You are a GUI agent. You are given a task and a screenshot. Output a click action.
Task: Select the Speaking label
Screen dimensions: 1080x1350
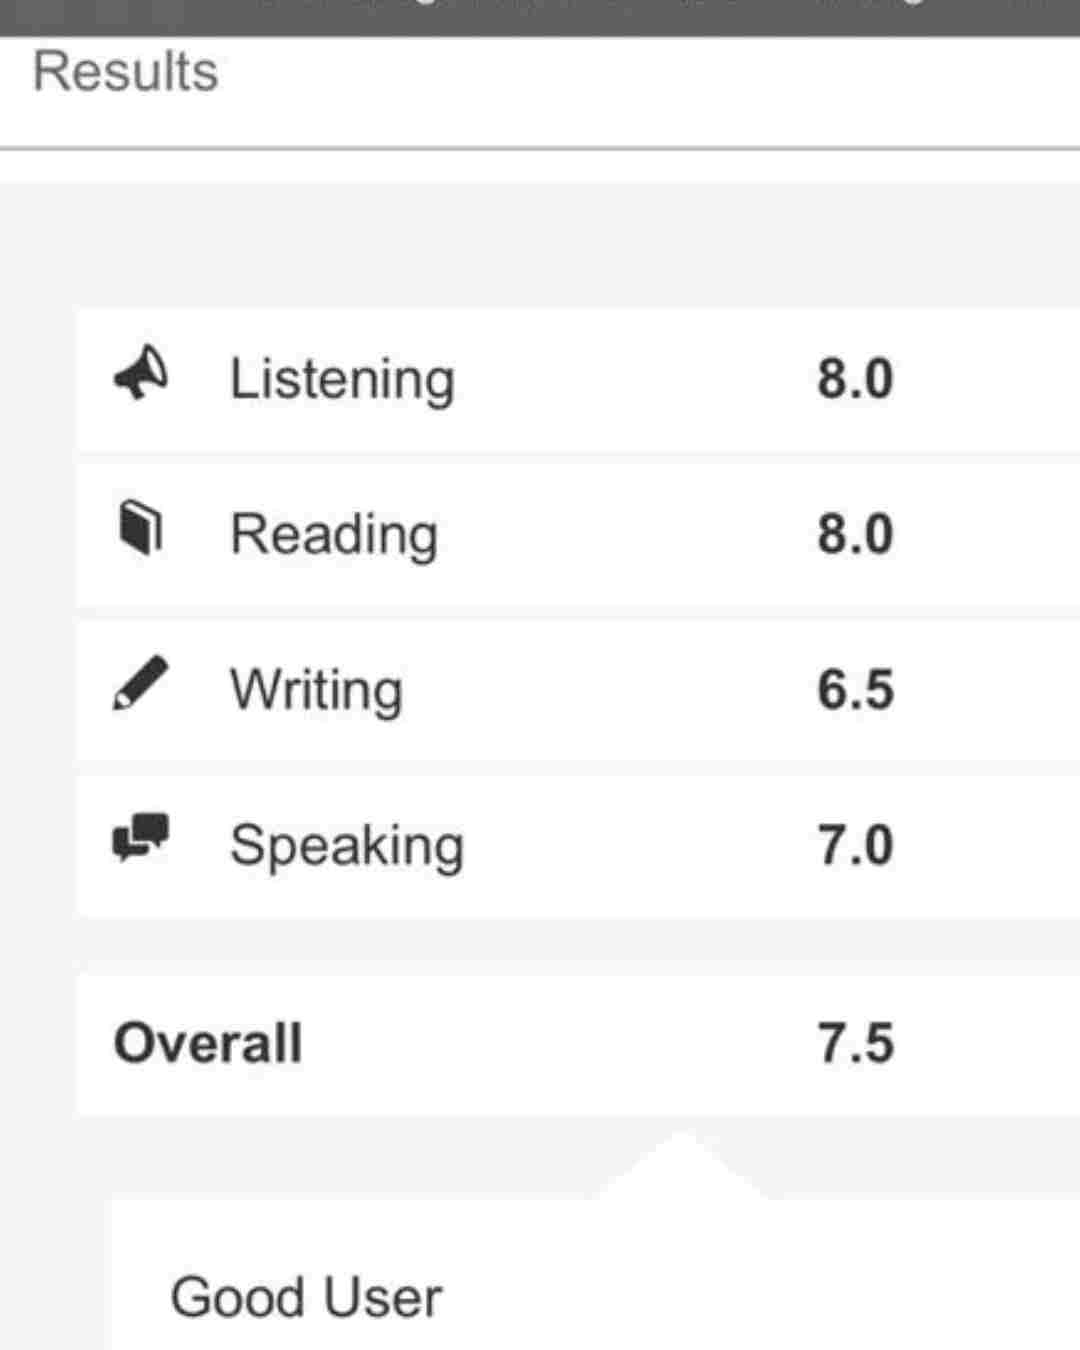tap(347, 846)
